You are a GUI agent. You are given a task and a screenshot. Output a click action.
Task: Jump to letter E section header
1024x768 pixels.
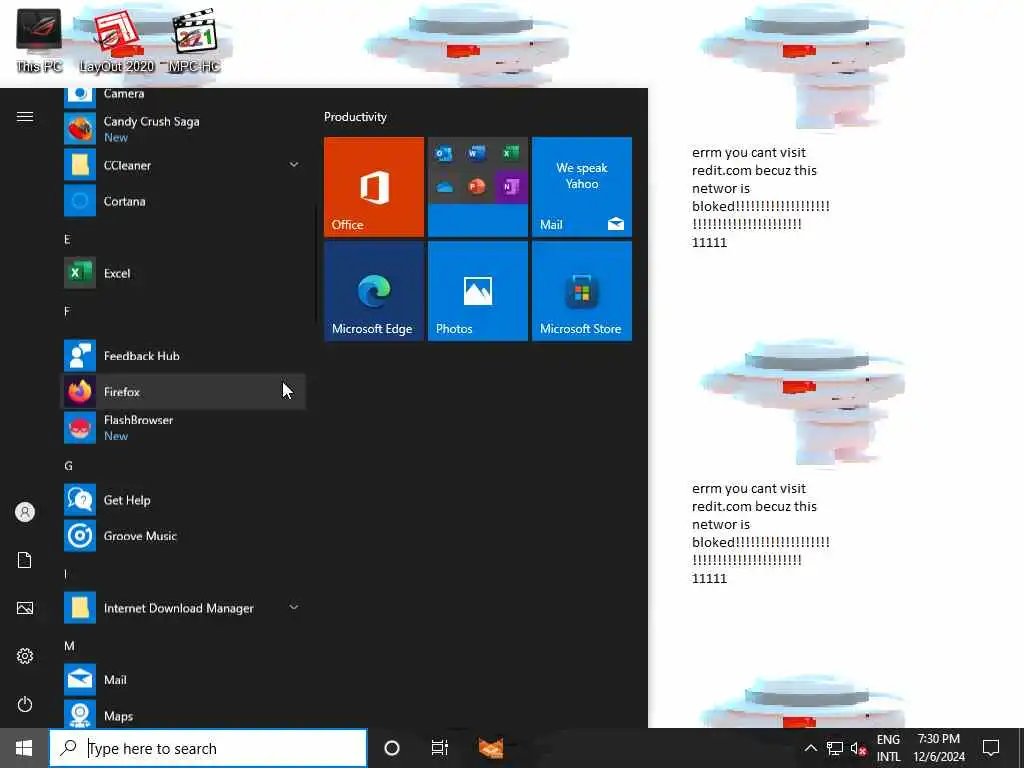(67, 240)
